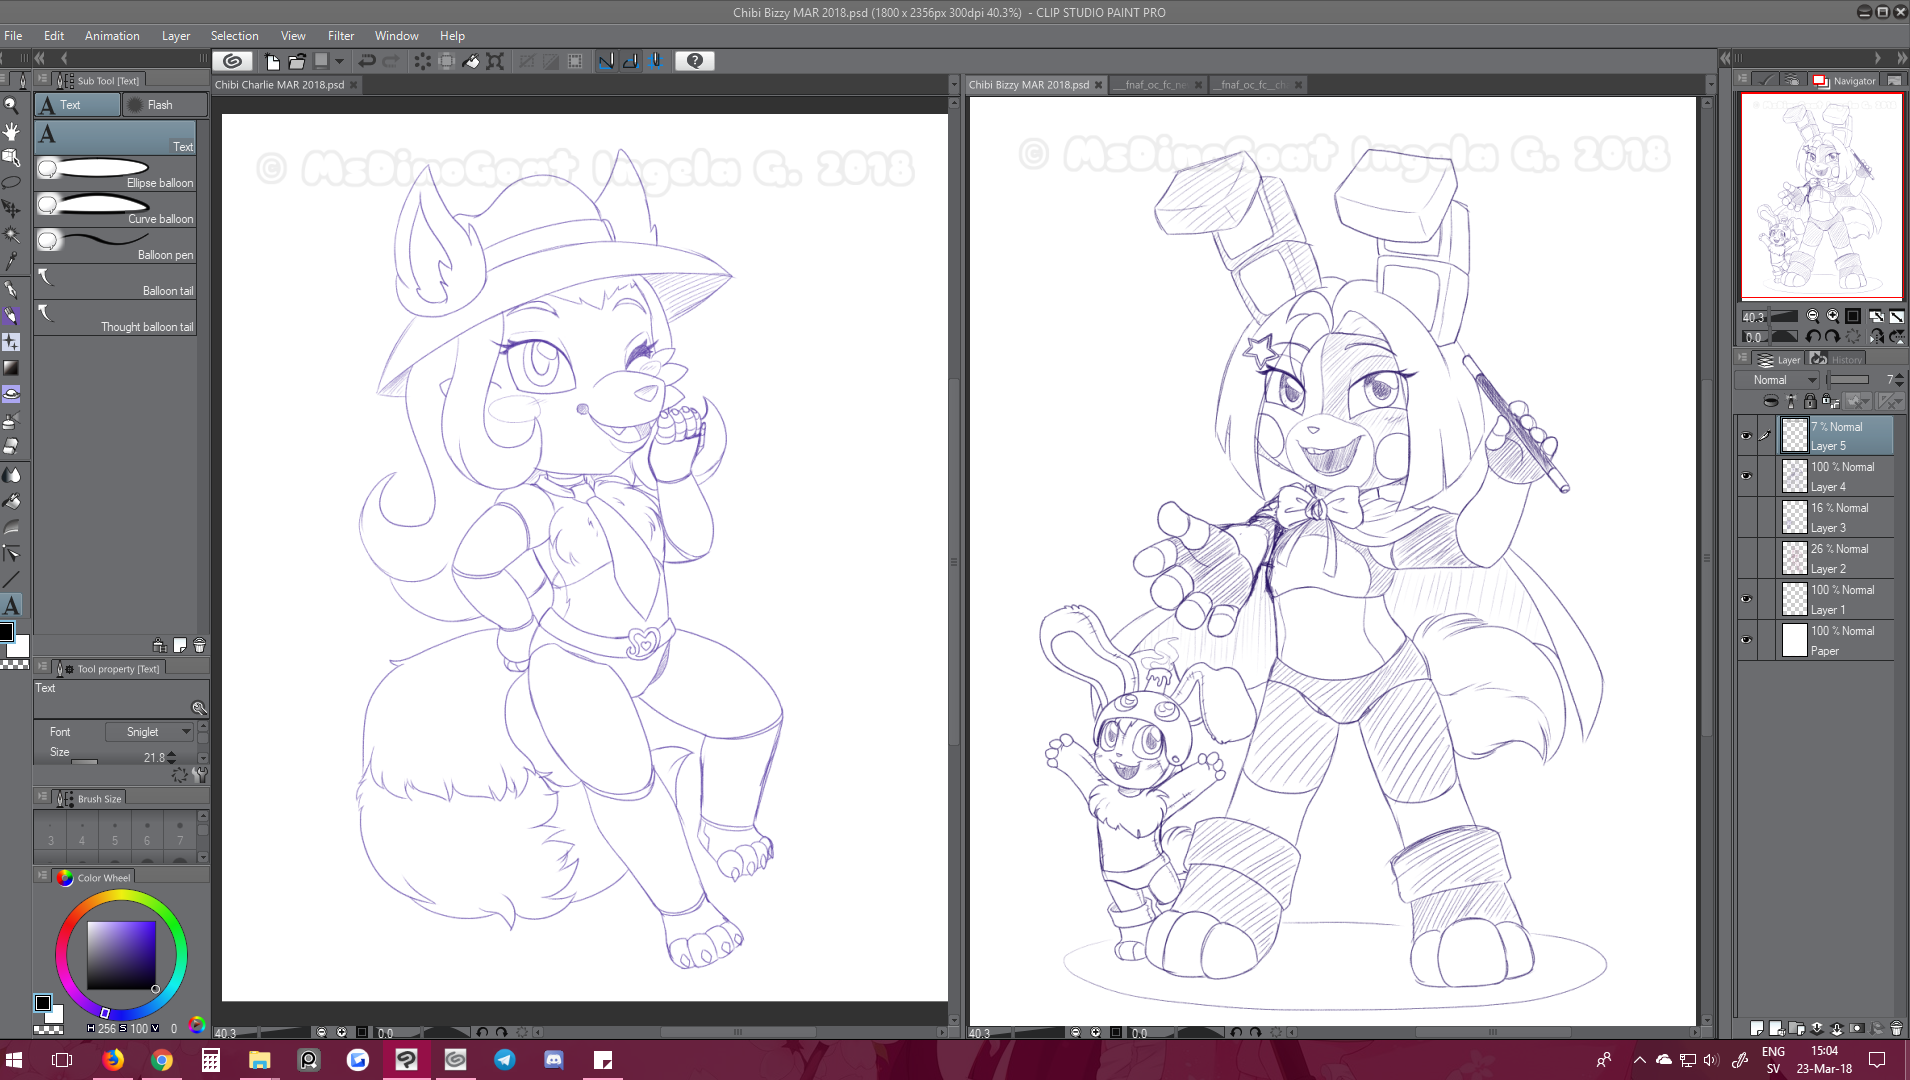This screenshot has width=1910, height=1080.
Task: Undo last action with toolbar arrow
Action: (x=367, y=61)
